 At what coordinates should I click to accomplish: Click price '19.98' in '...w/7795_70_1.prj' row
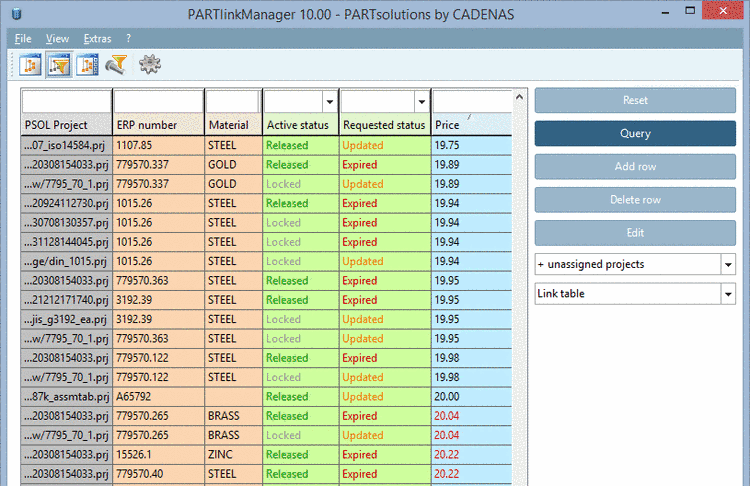(x=472, y=377)
